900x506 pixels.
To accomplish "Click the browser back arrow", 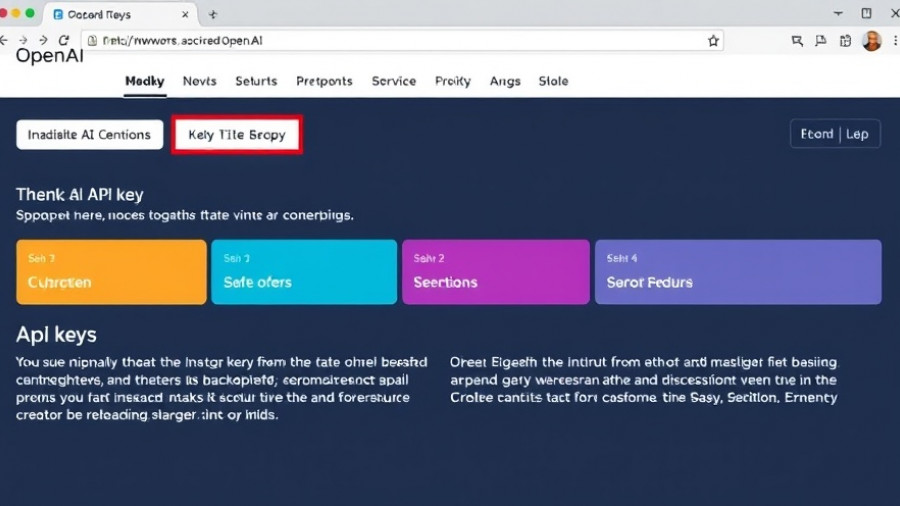I will [5, 40].
